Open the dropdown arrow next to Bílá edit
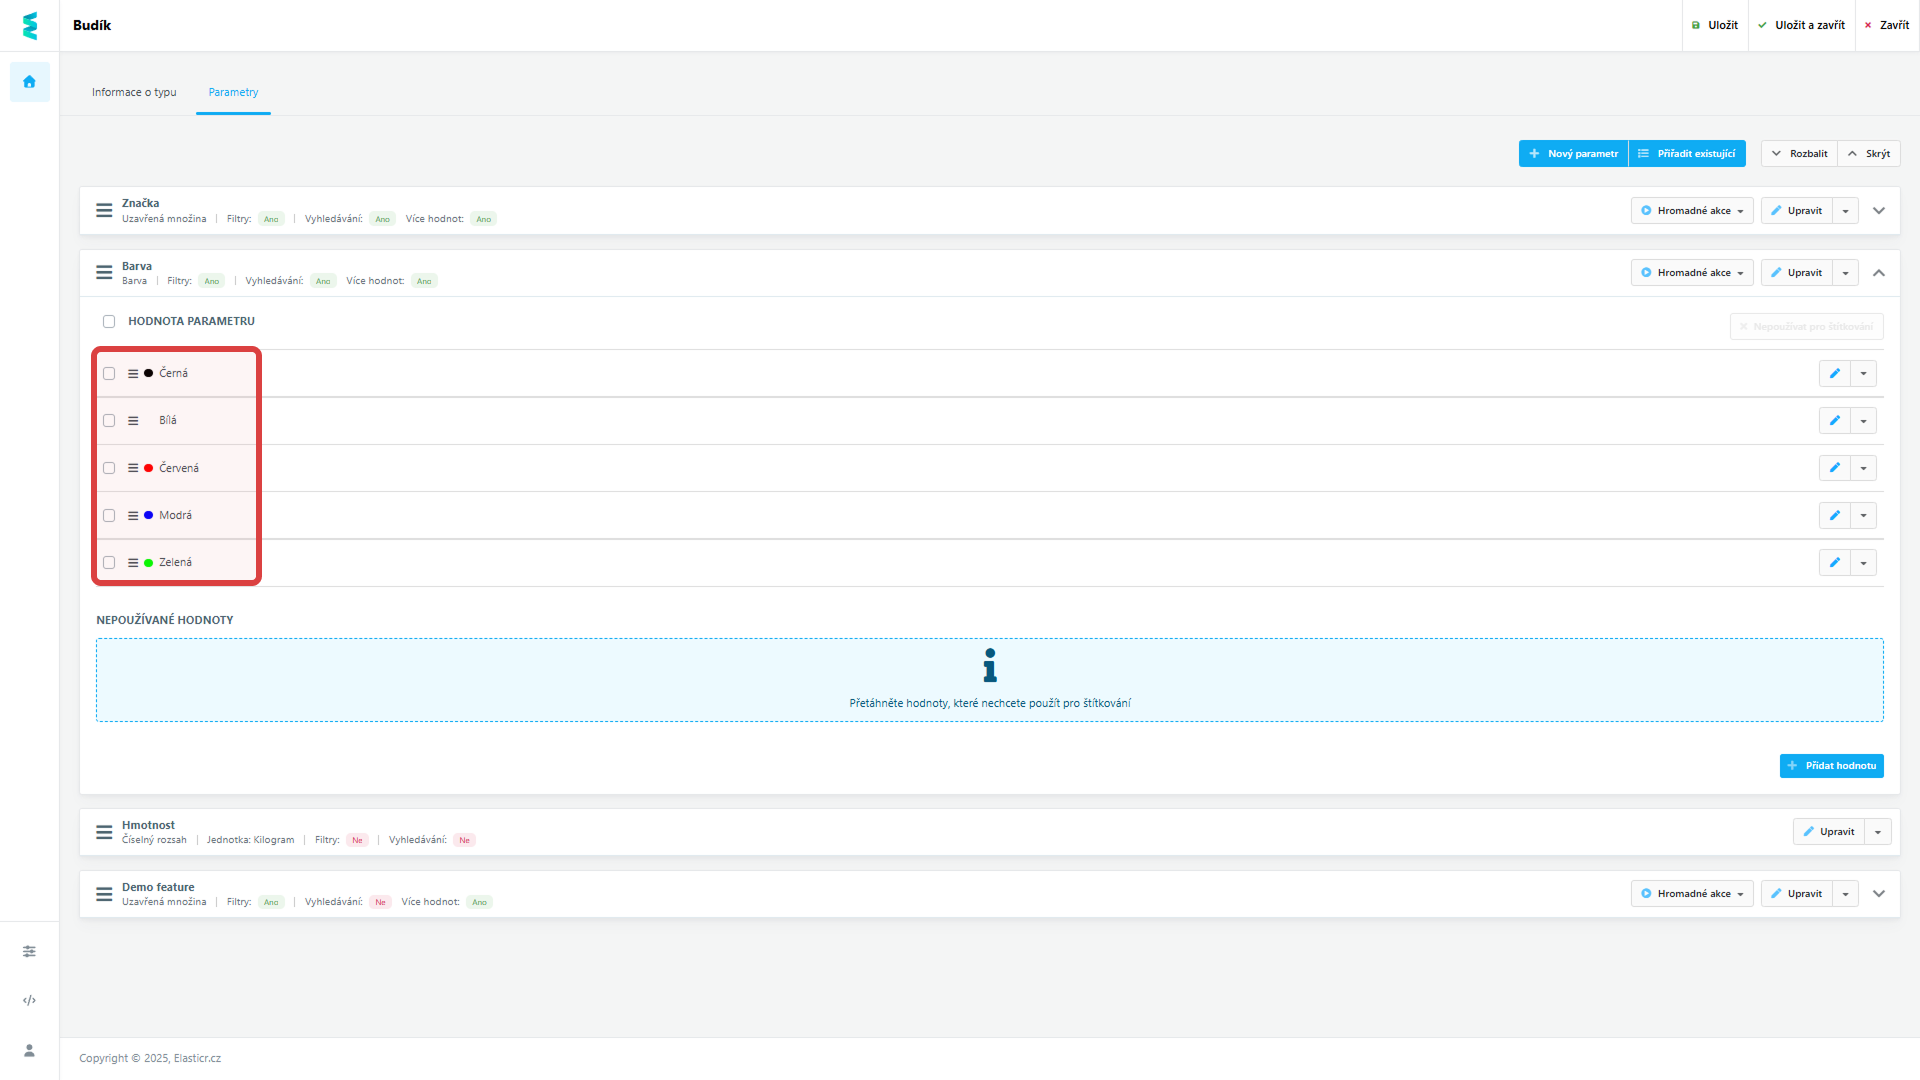The image size is (1920, 1080). (1863, 421)
